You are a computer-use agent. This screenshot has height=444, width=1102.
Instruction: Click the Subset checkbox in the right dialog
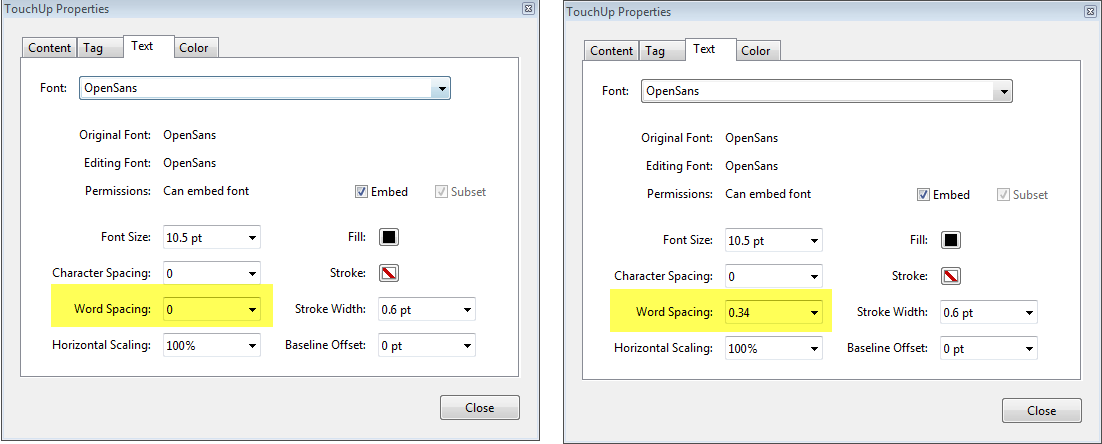point(1003,195)
